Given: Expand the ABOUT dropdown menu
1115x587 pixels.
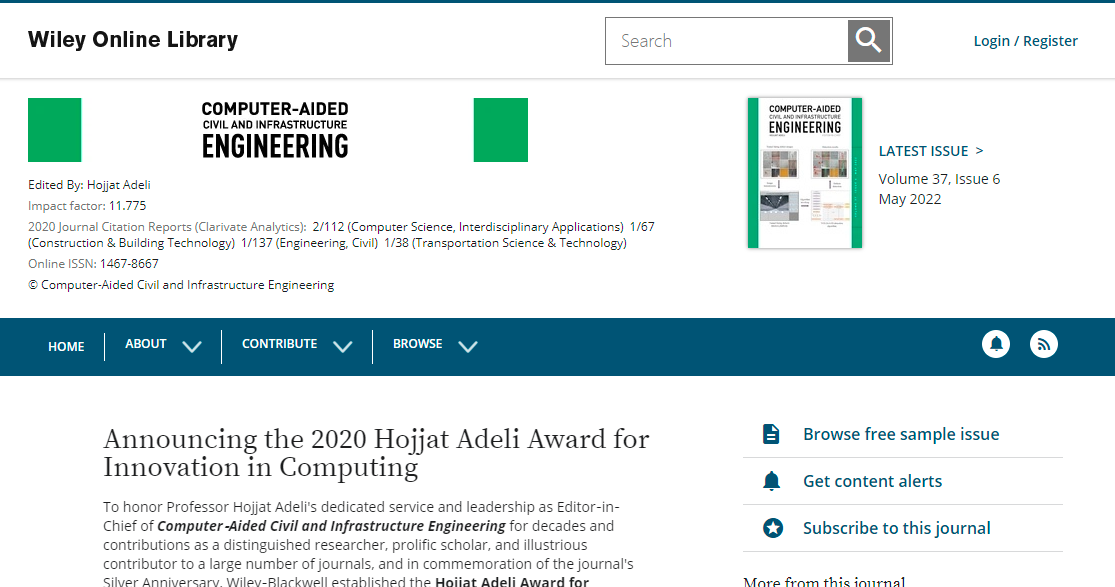Looking at the screenshot, I should (x=163, y=345).
